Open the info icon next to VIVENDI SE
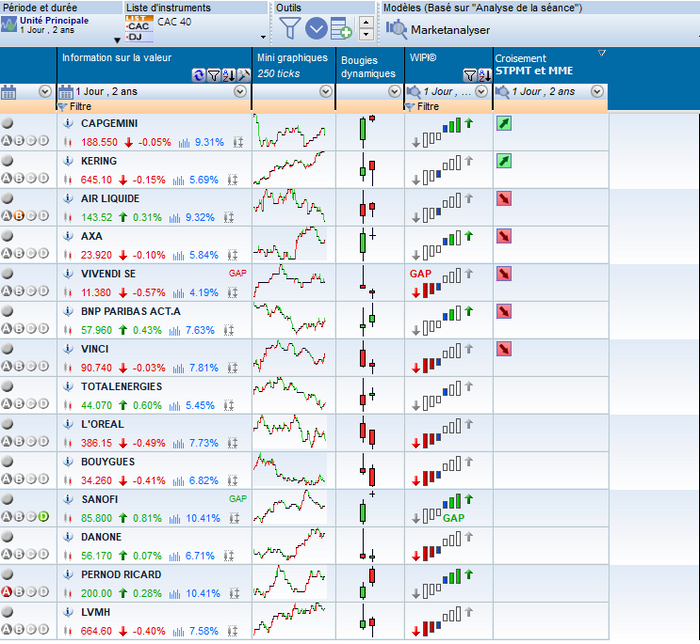Image resolution: width=700 pixels, height=644 pixels. [68, 274]
